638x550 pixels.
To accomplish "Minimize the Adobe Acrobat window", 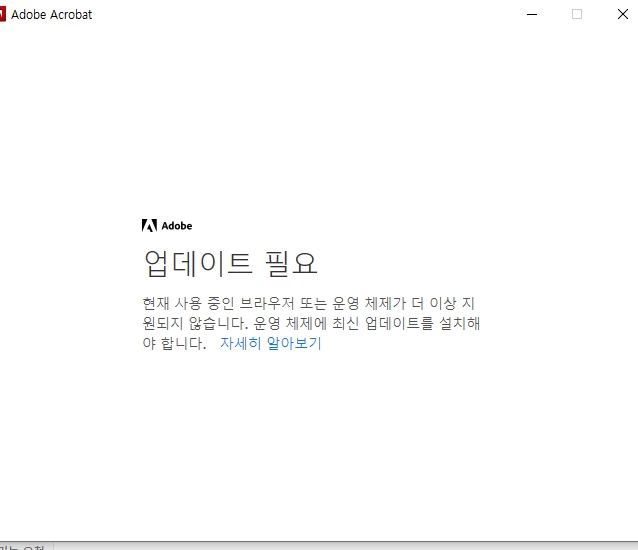I will point(532,14).
